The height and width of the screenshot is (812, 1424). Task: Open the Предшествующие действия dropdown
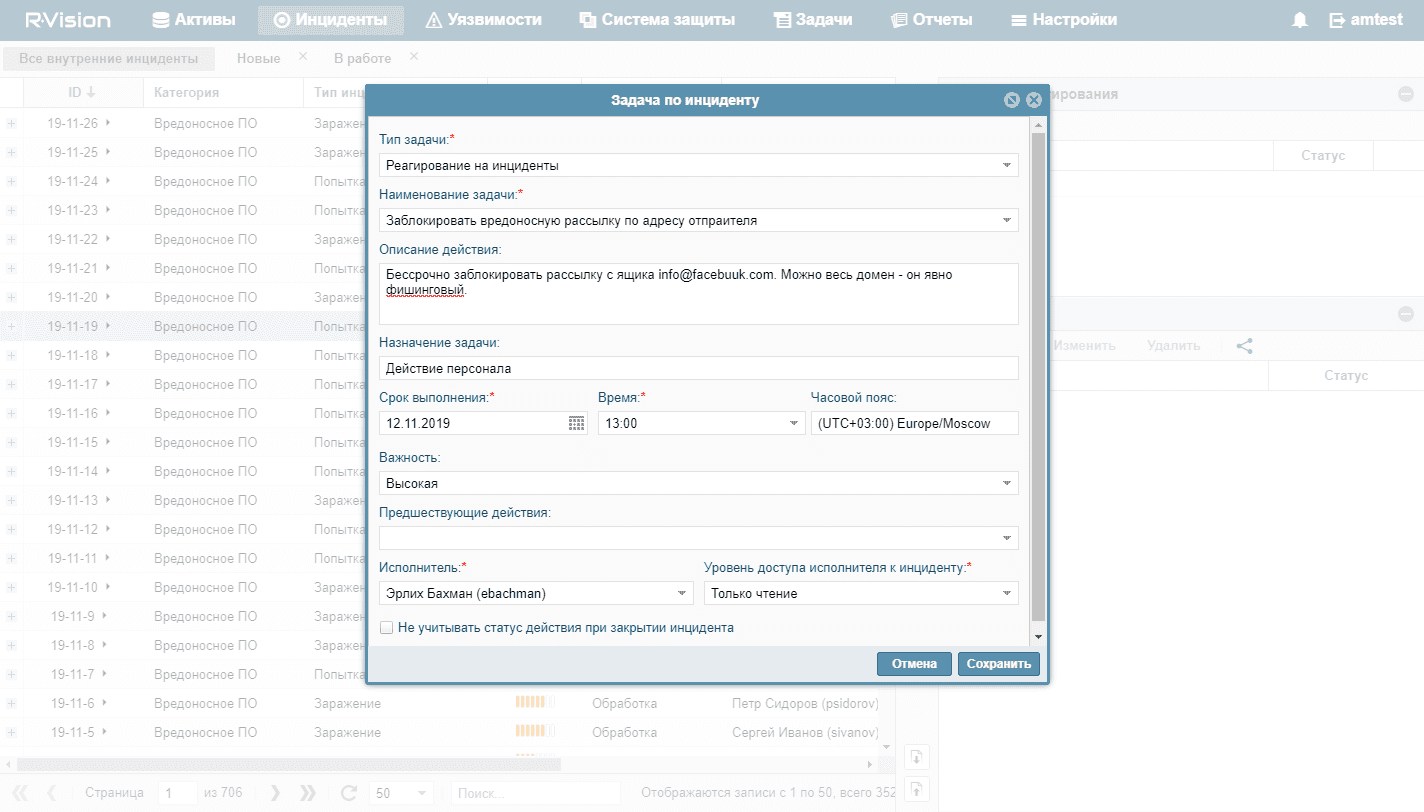pyautogui.click(x=1006, y=538)
